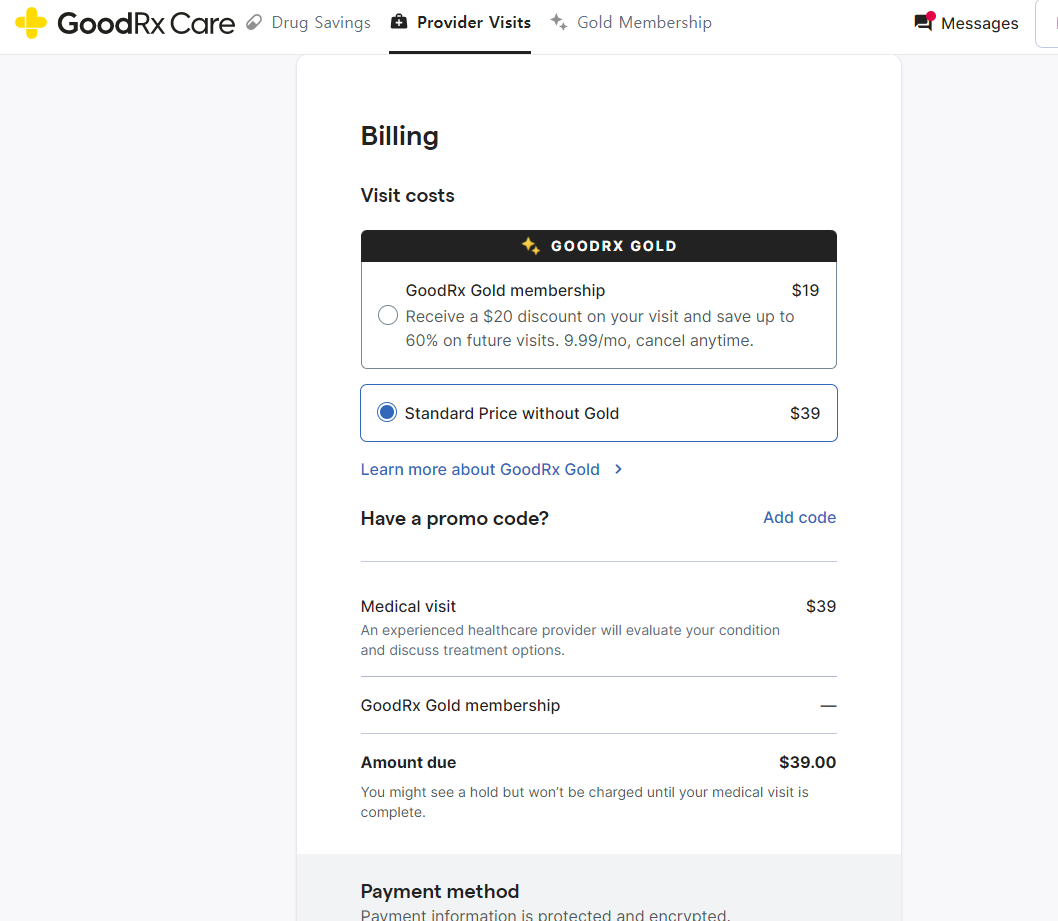The height and width of the screenshot is (921, 1058).
Task: Click Add code for promo code
Action: point(799,517)
